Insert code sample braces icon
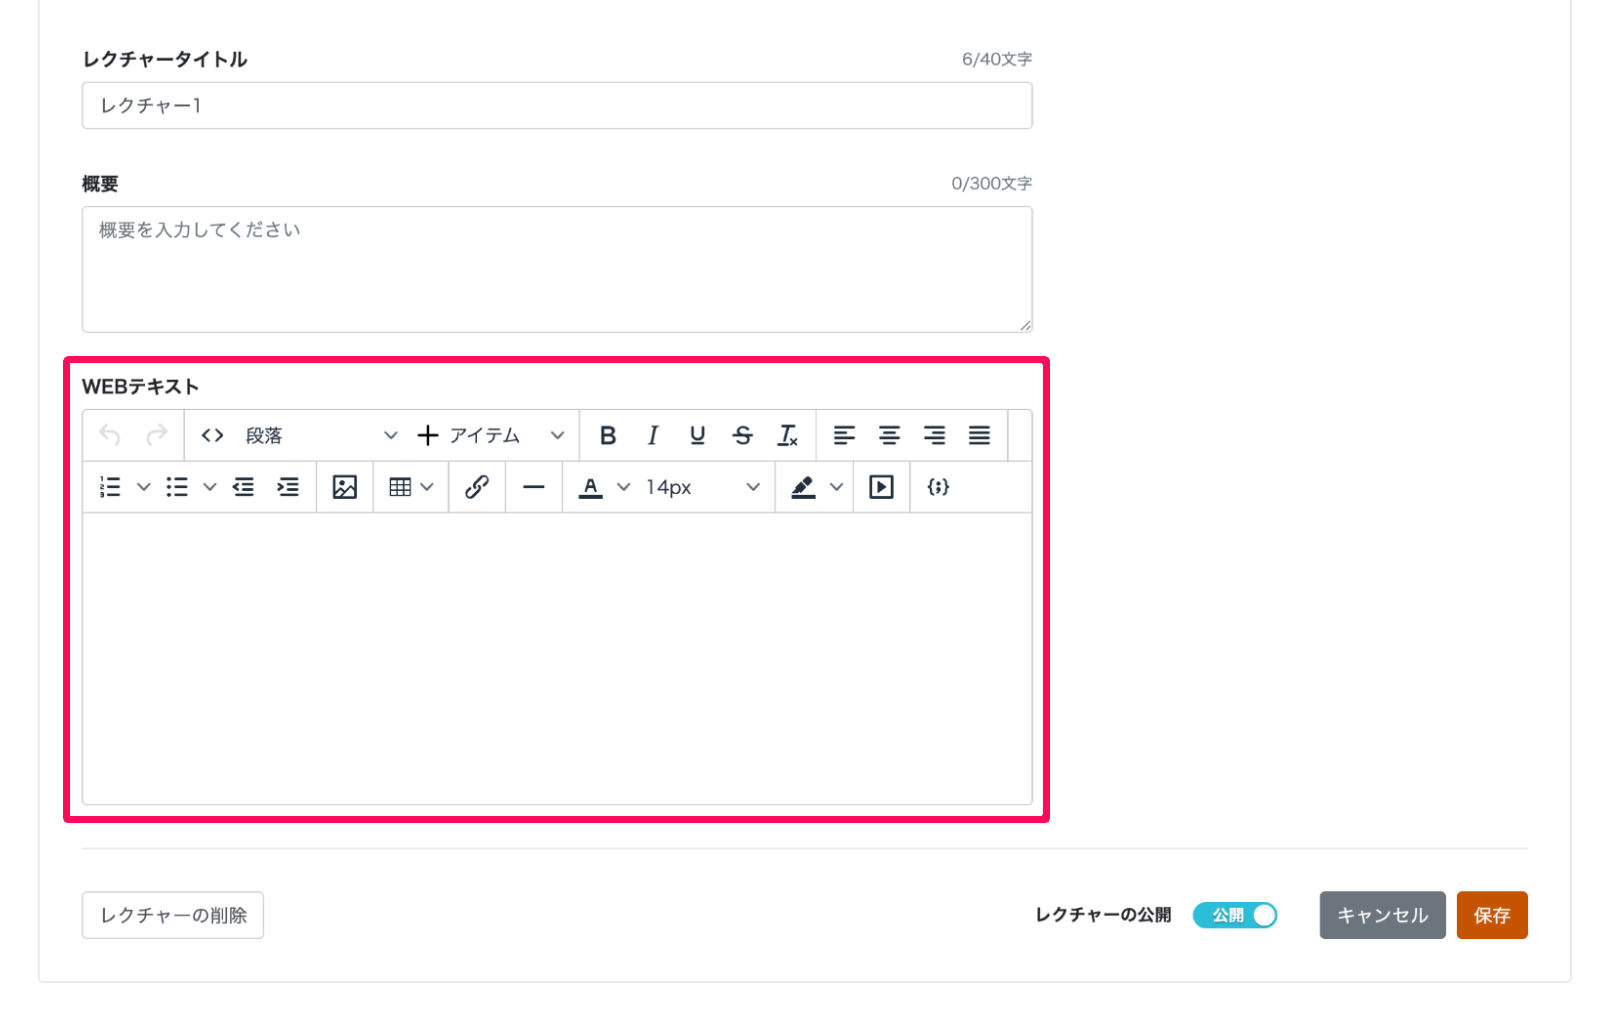This screenshot has width=1613, height=1013. tap(938, 487)
